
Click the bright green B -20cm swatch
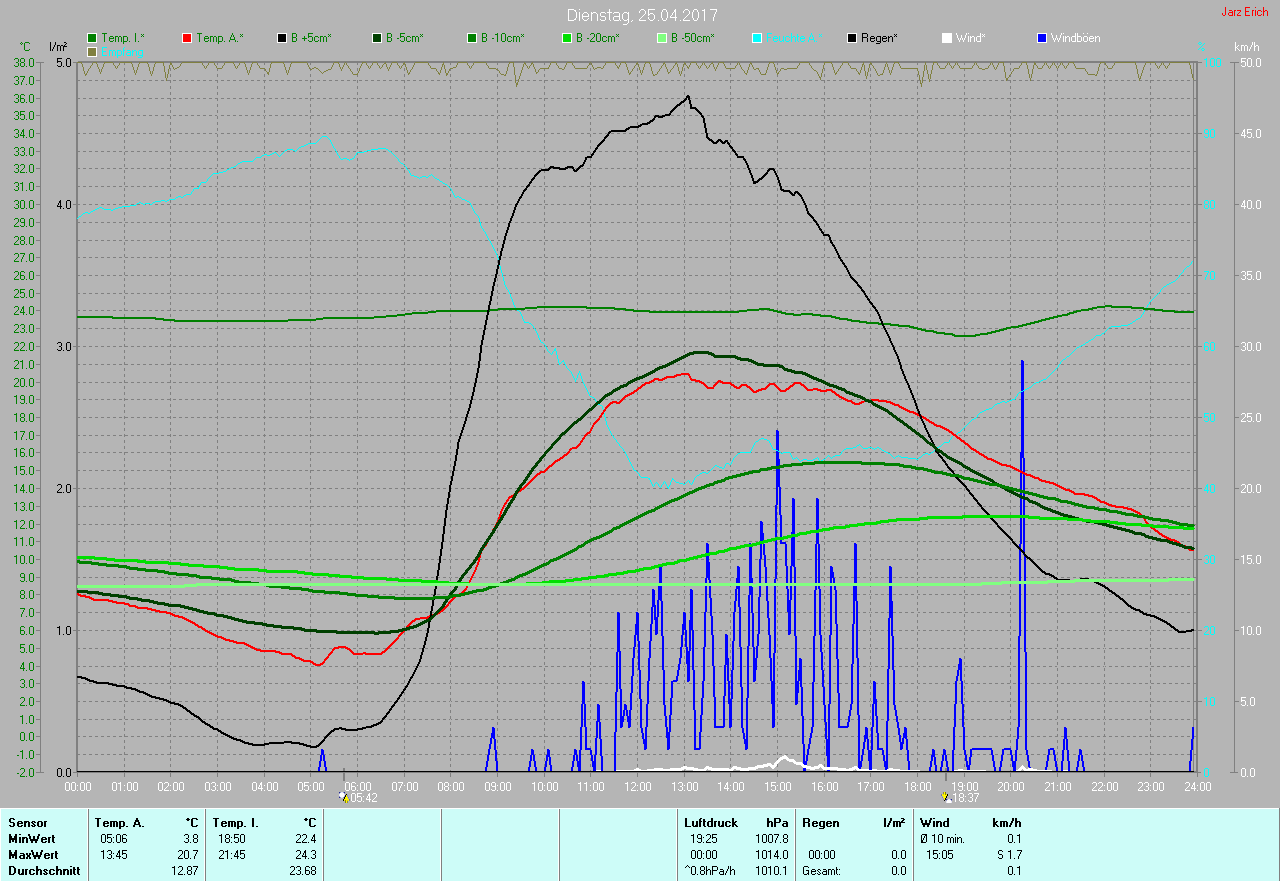point(567,38)
